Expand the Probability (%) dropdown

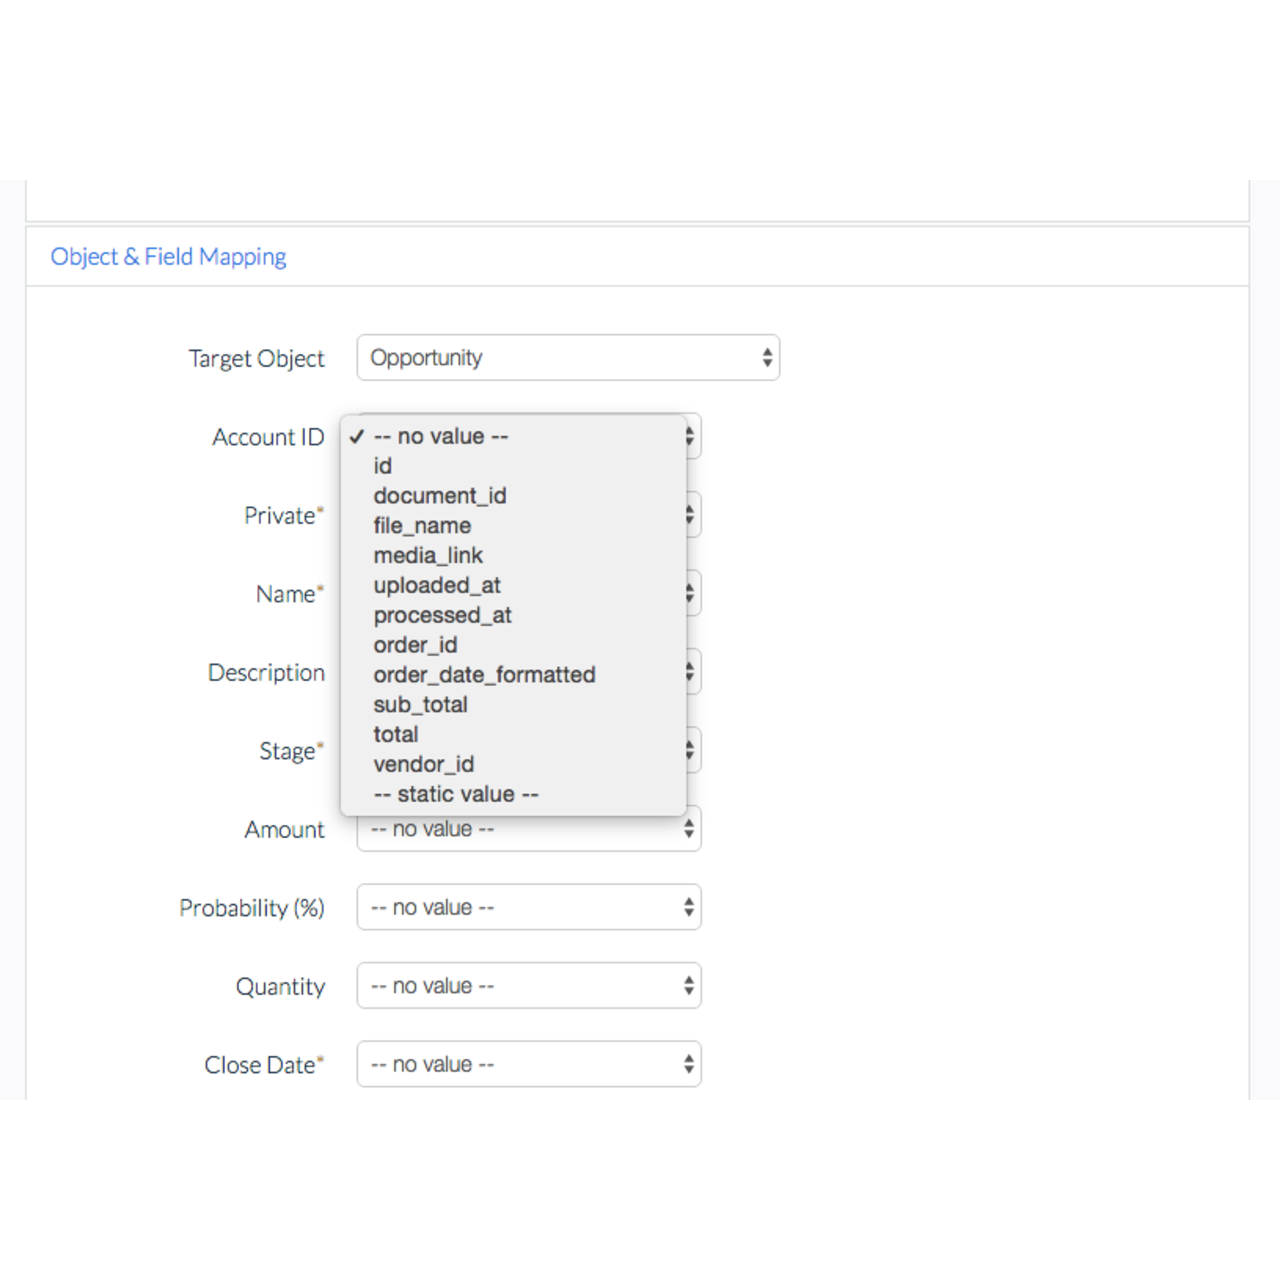click(x=528, y=908)
